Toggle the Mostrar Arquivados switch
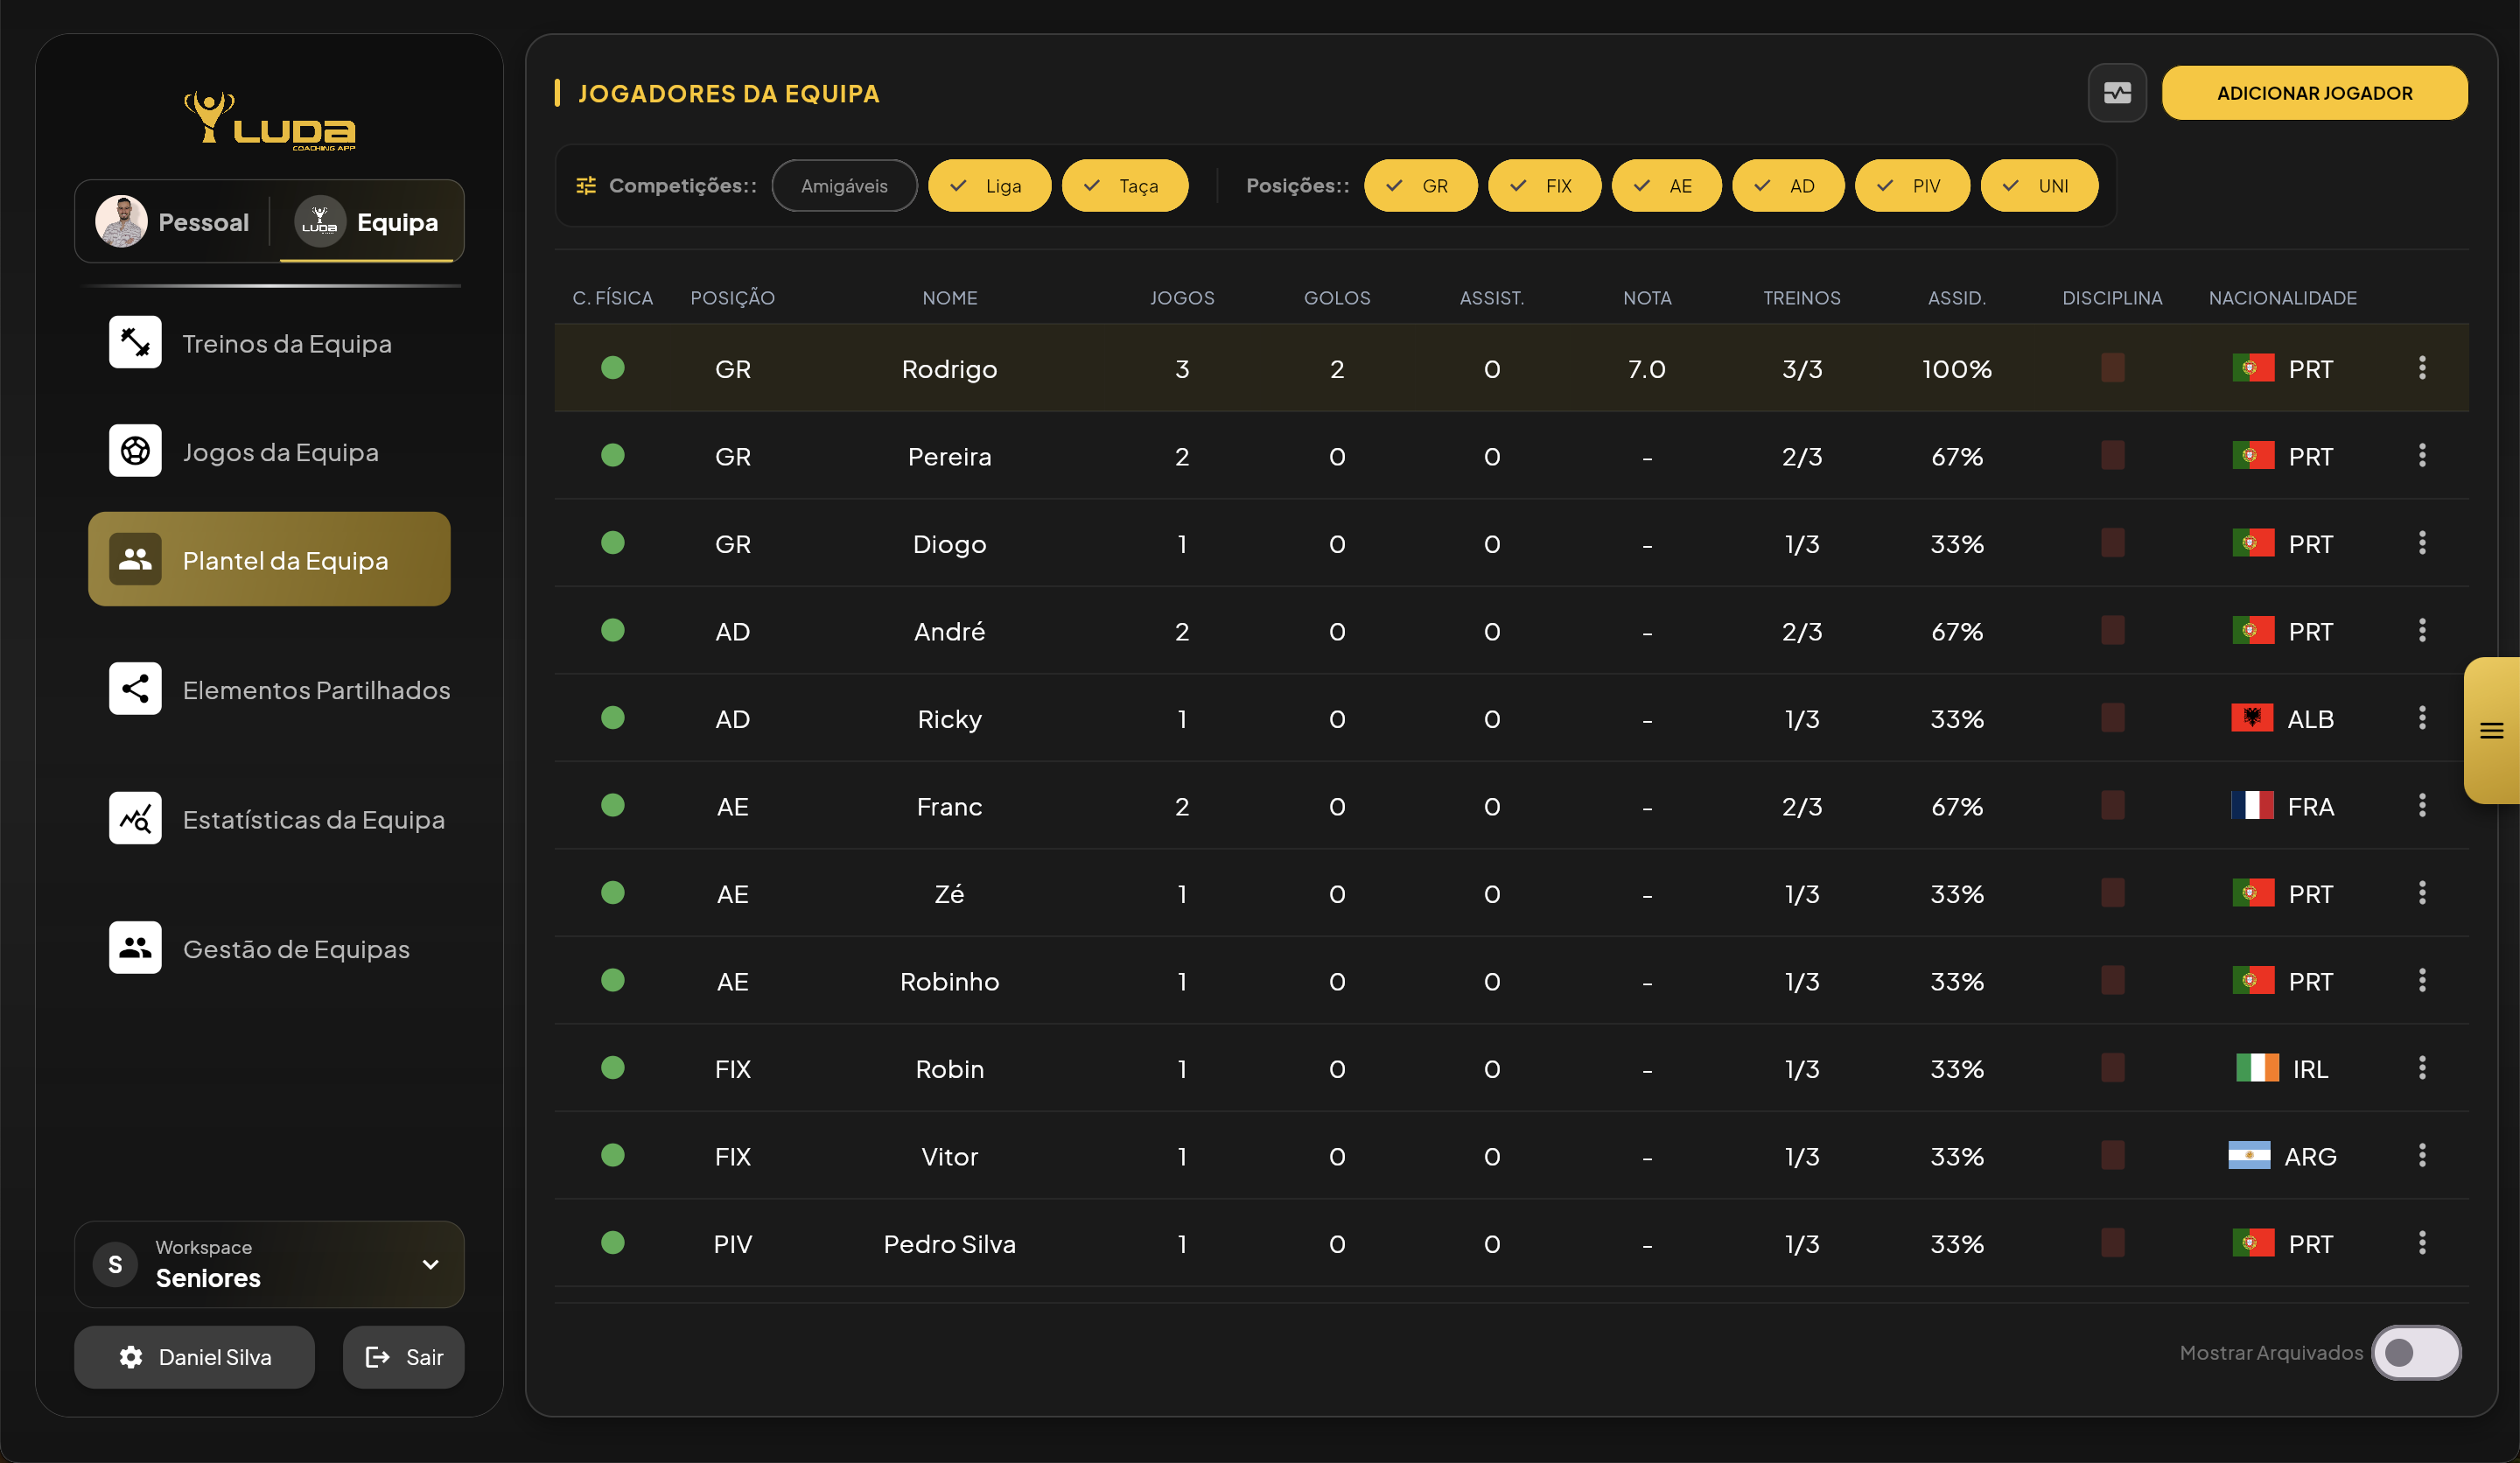 point(2415,1352)
